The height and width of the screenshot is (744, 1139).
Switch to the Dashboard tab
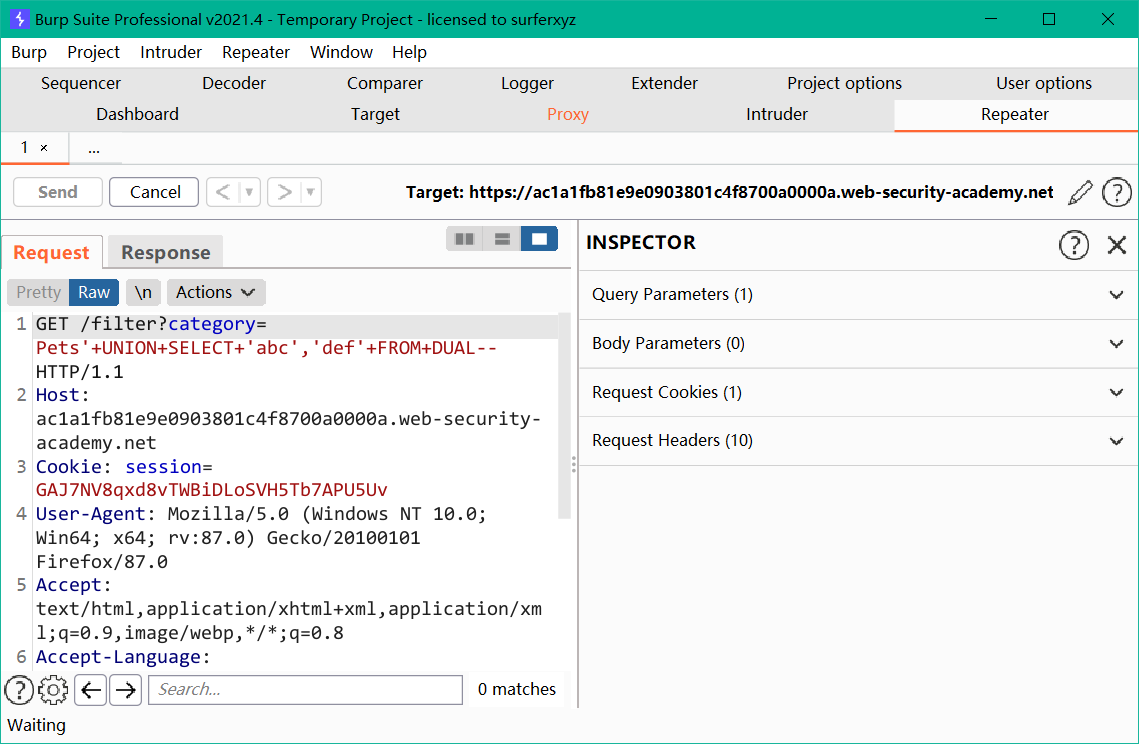point(137,115)
